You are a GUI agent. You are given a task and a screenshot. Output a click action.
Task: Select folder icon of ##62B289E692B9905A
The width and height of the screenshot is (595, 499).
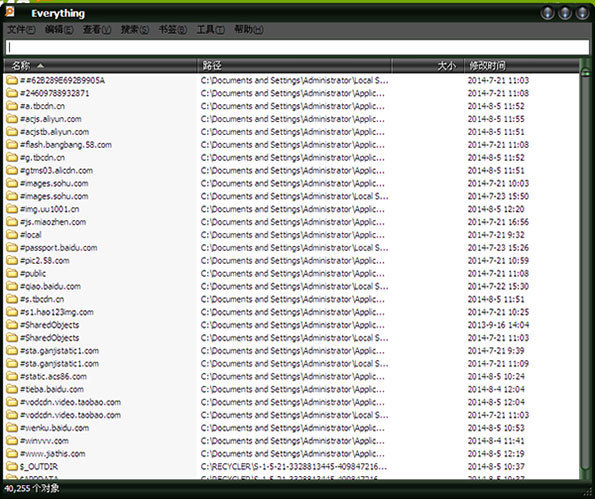(12, 80)
